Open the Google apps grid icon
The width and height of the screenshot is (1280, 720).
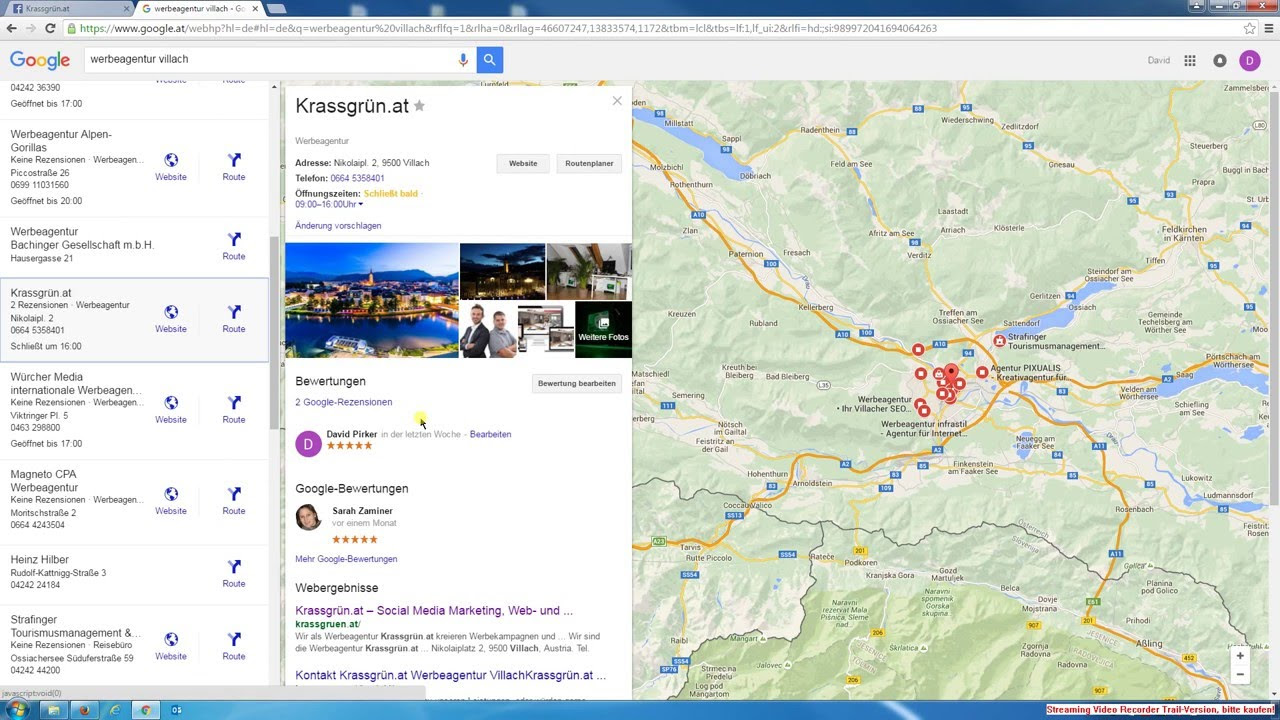pyautogui.click(x=1190, y=60)
